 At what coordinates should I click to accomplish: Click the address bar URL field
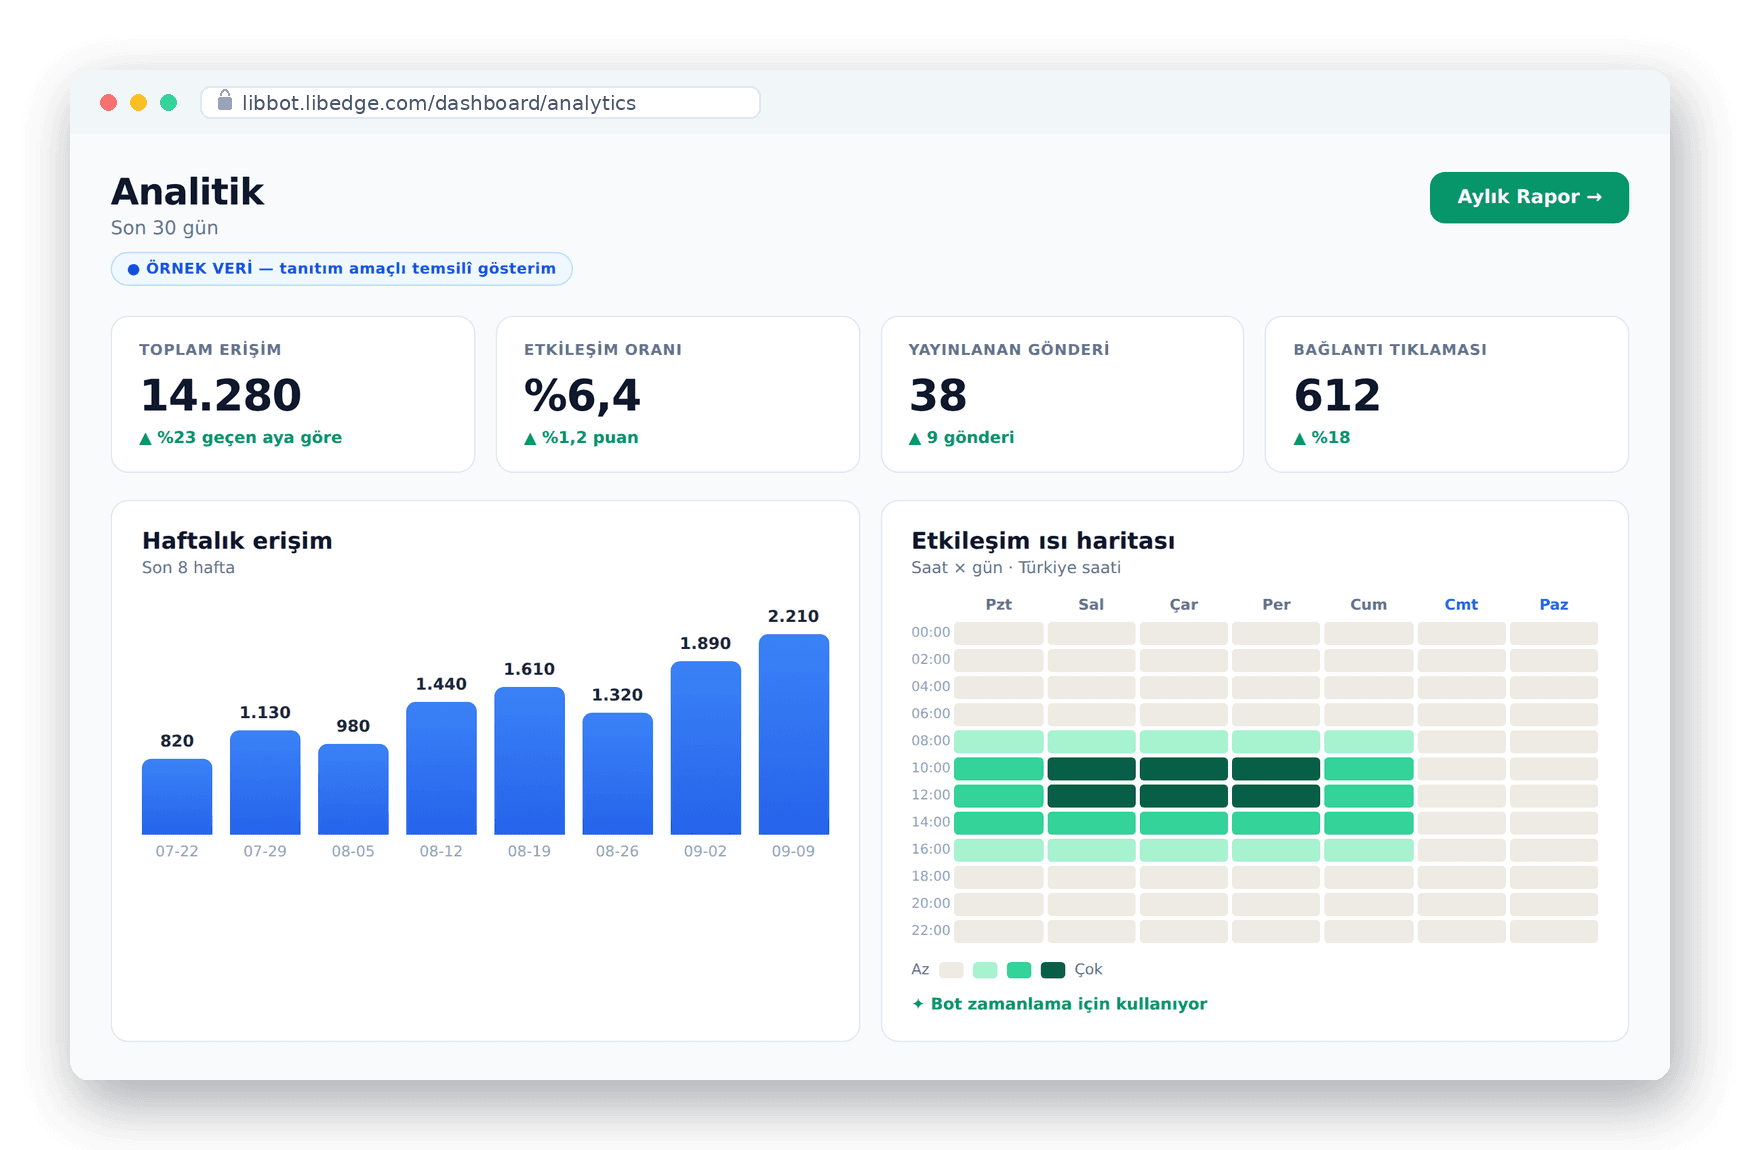[x=480, y=103]
